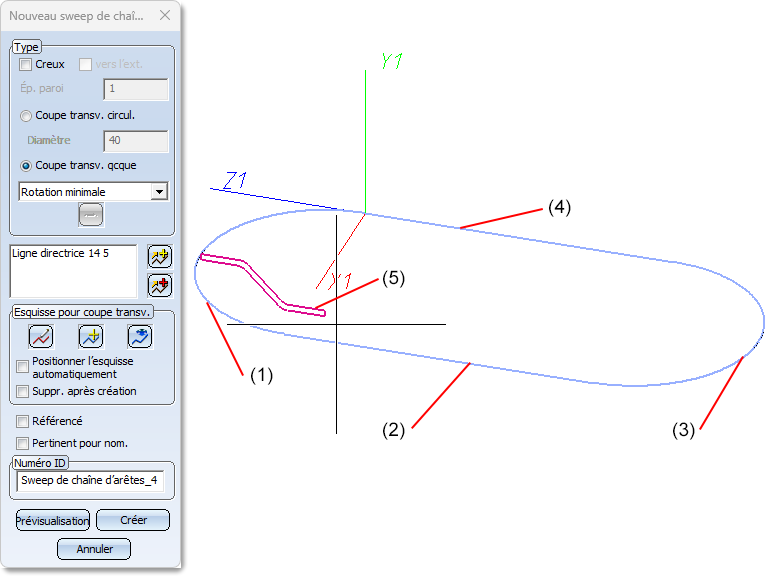
Task: Click the Créer button
Action: pos(133,520)
